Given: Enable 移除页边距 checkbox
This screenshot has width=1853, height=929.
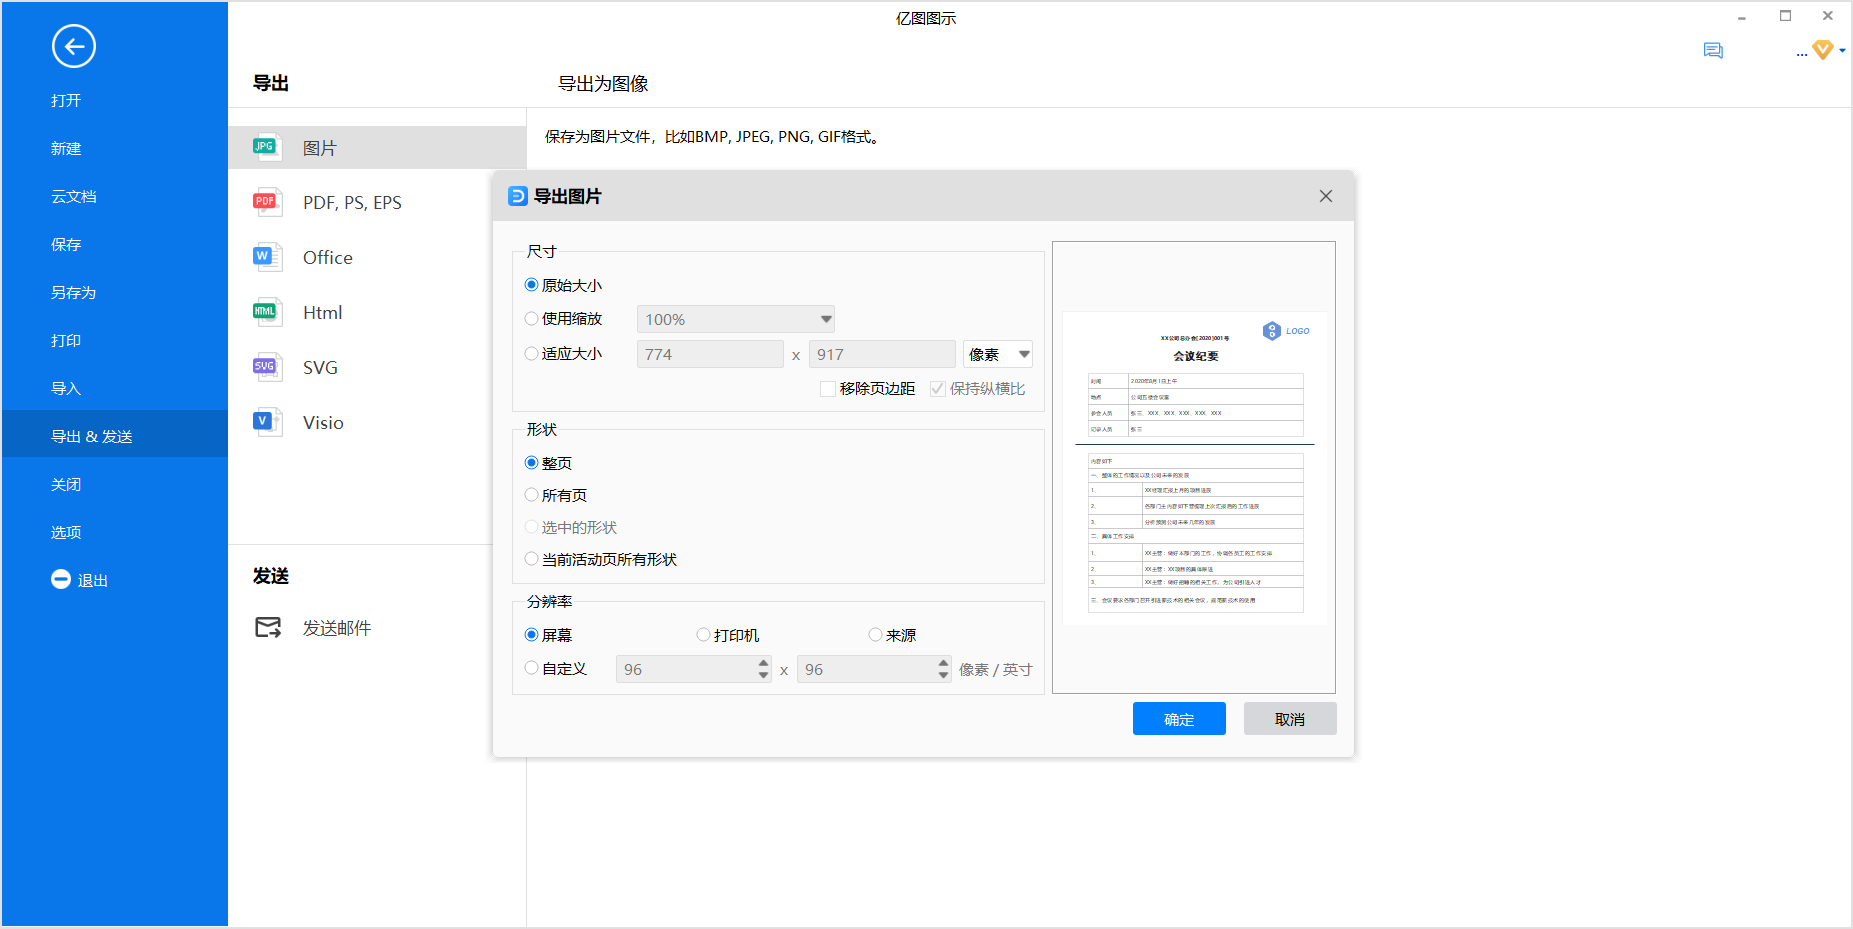Looking at the screenshot, I should tap(828, 389).
